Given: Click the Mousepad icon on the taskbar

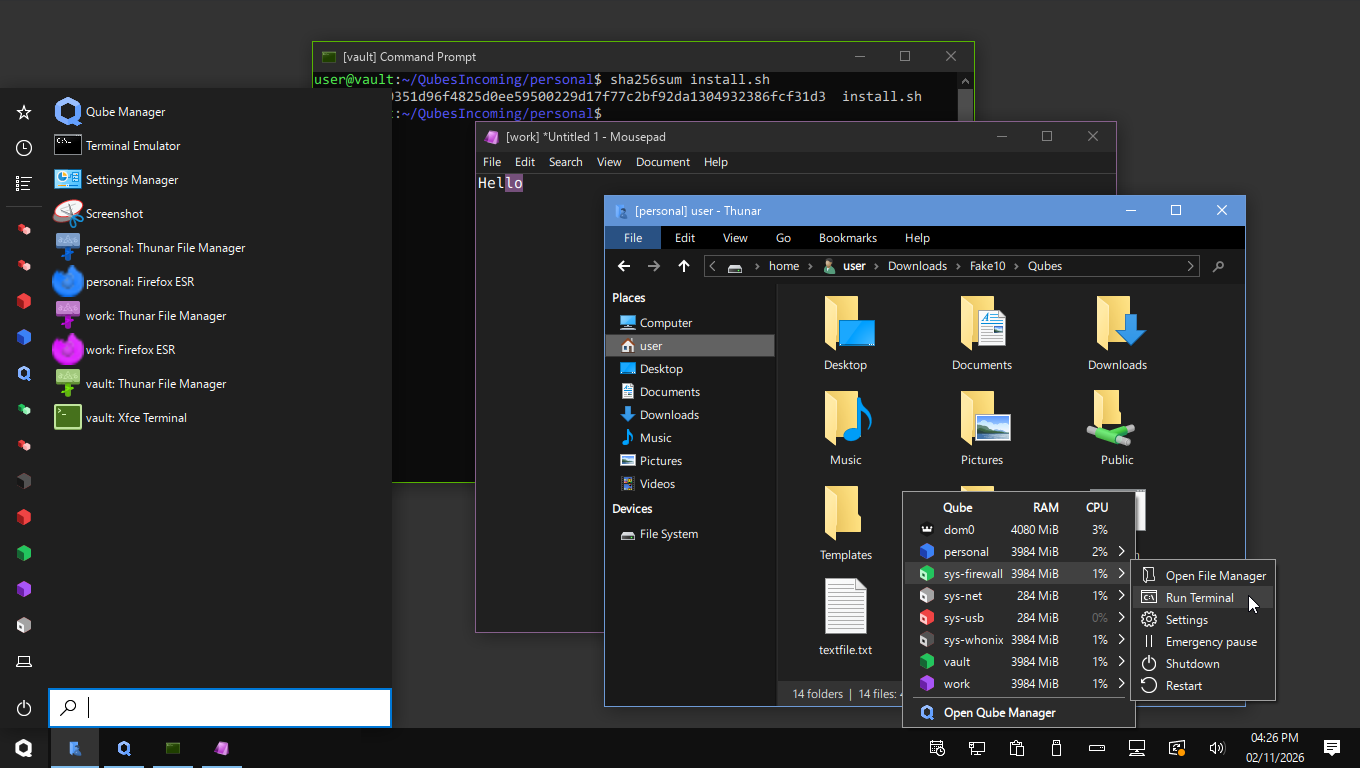Looking at the screenshot, I should point(221,748).
